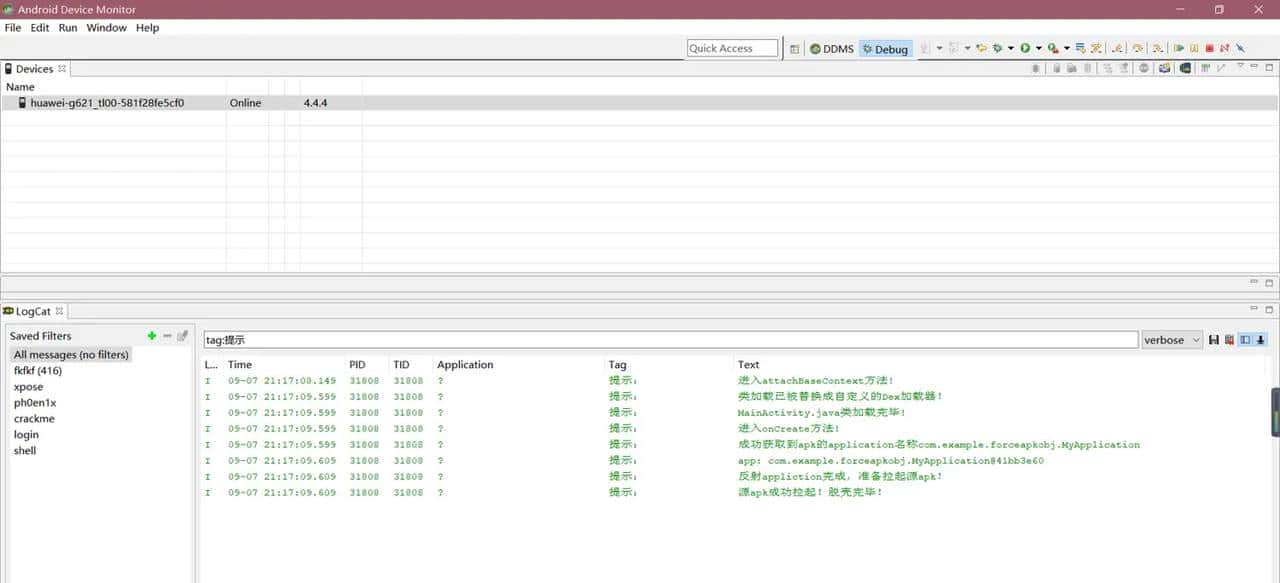Click the red Terminate debug button
1280x583 pixels.
coord(1209,48)
